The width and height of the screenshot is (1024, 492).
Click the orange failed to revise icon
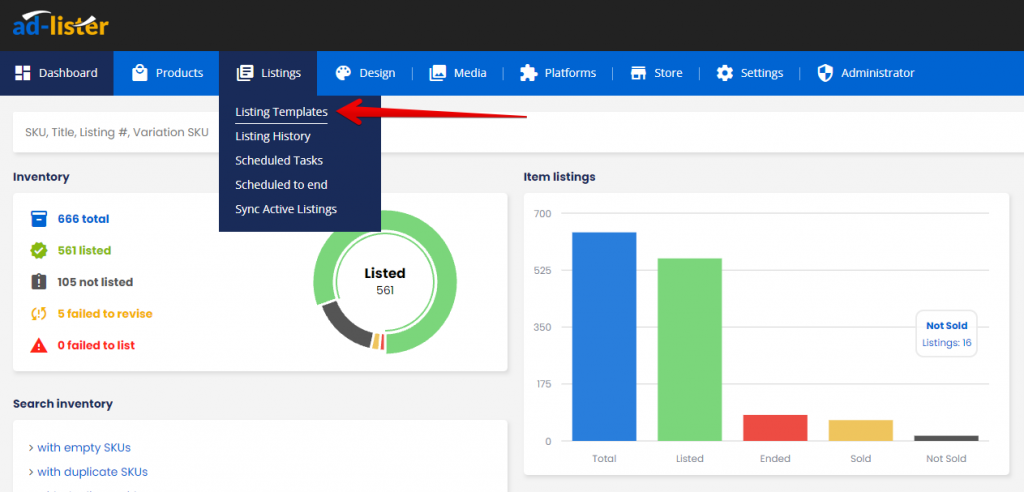[39, 314]
